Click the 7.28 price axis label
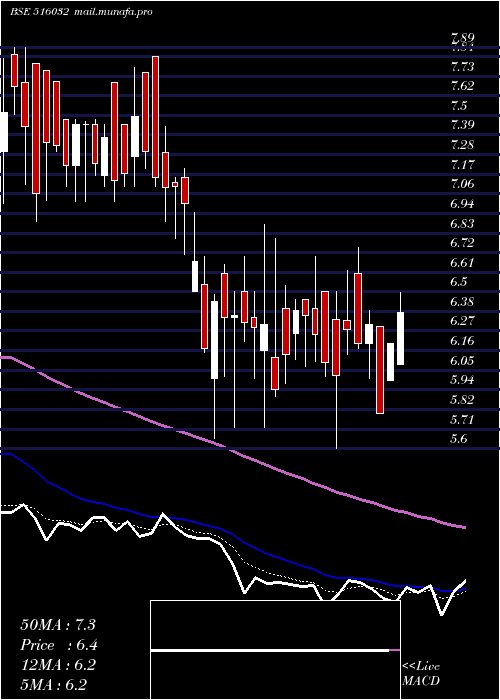This screenshot has width=500, height=700. click(x=462, y=145)
